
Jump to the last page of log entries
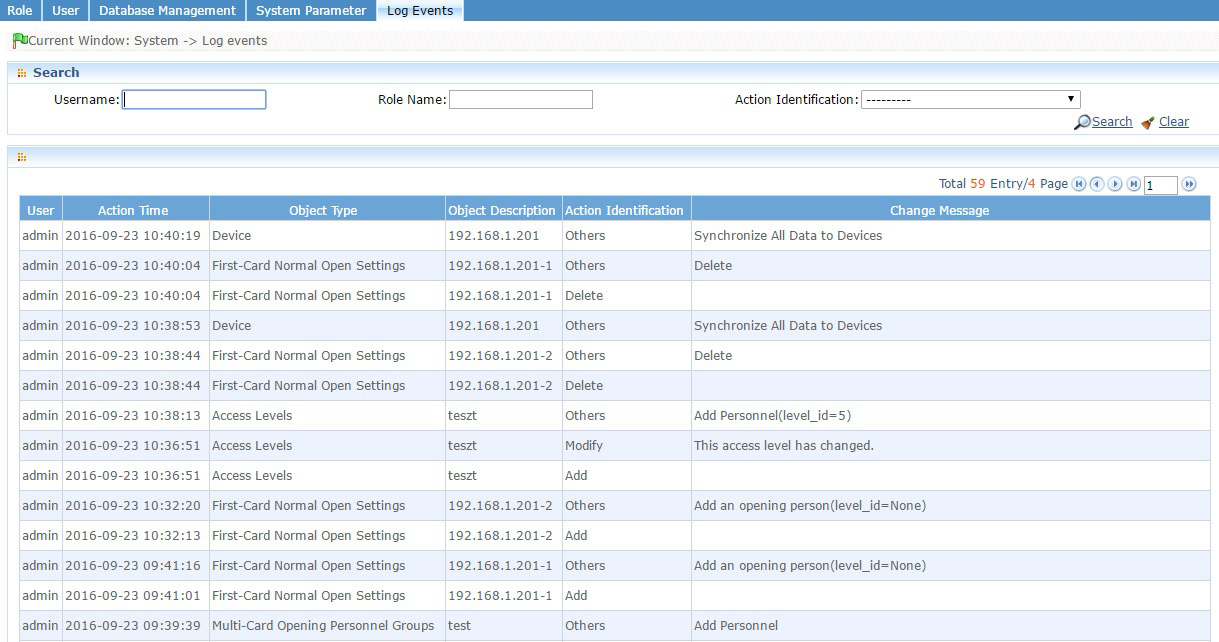point(1133,184)
